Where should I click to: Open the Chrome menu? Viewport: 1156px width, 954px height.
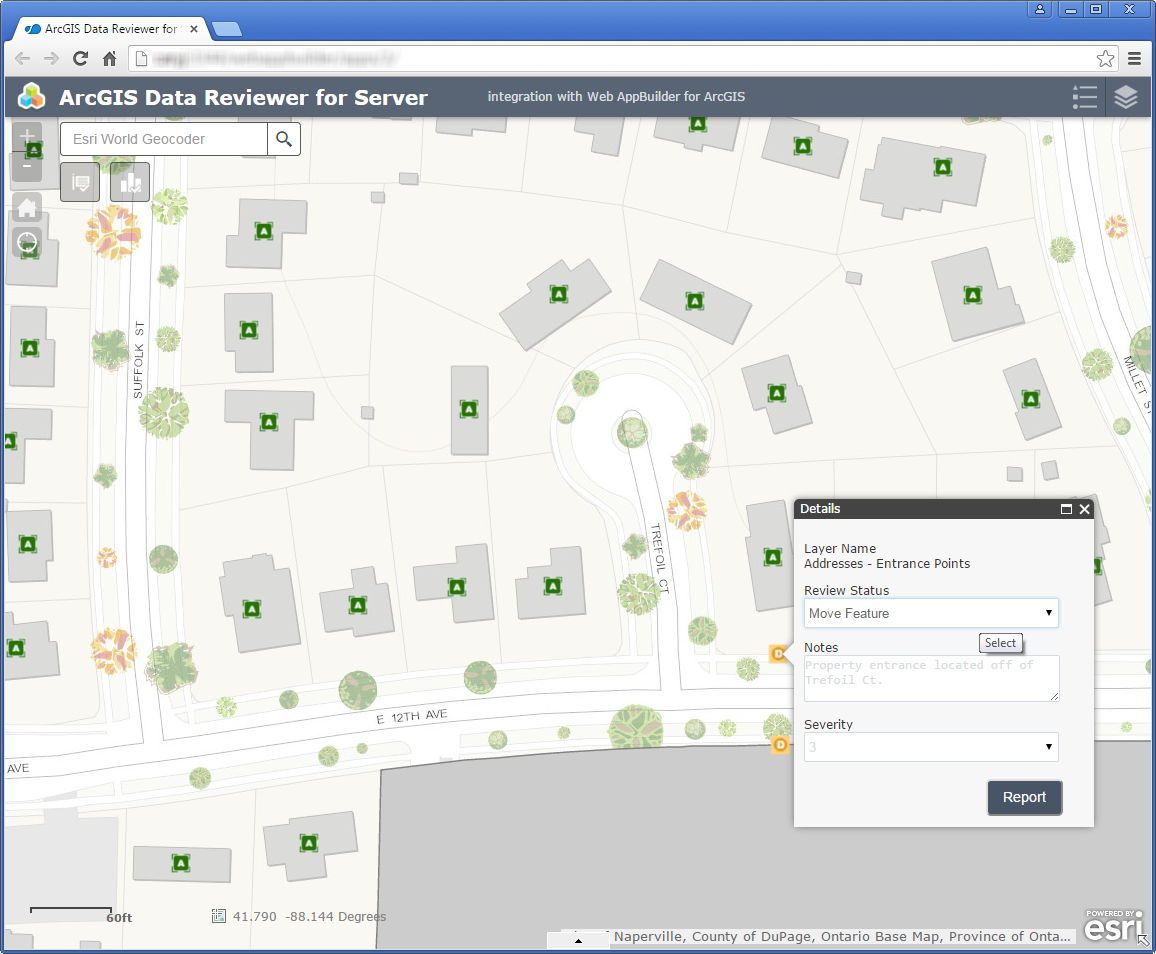[1135, 58]
